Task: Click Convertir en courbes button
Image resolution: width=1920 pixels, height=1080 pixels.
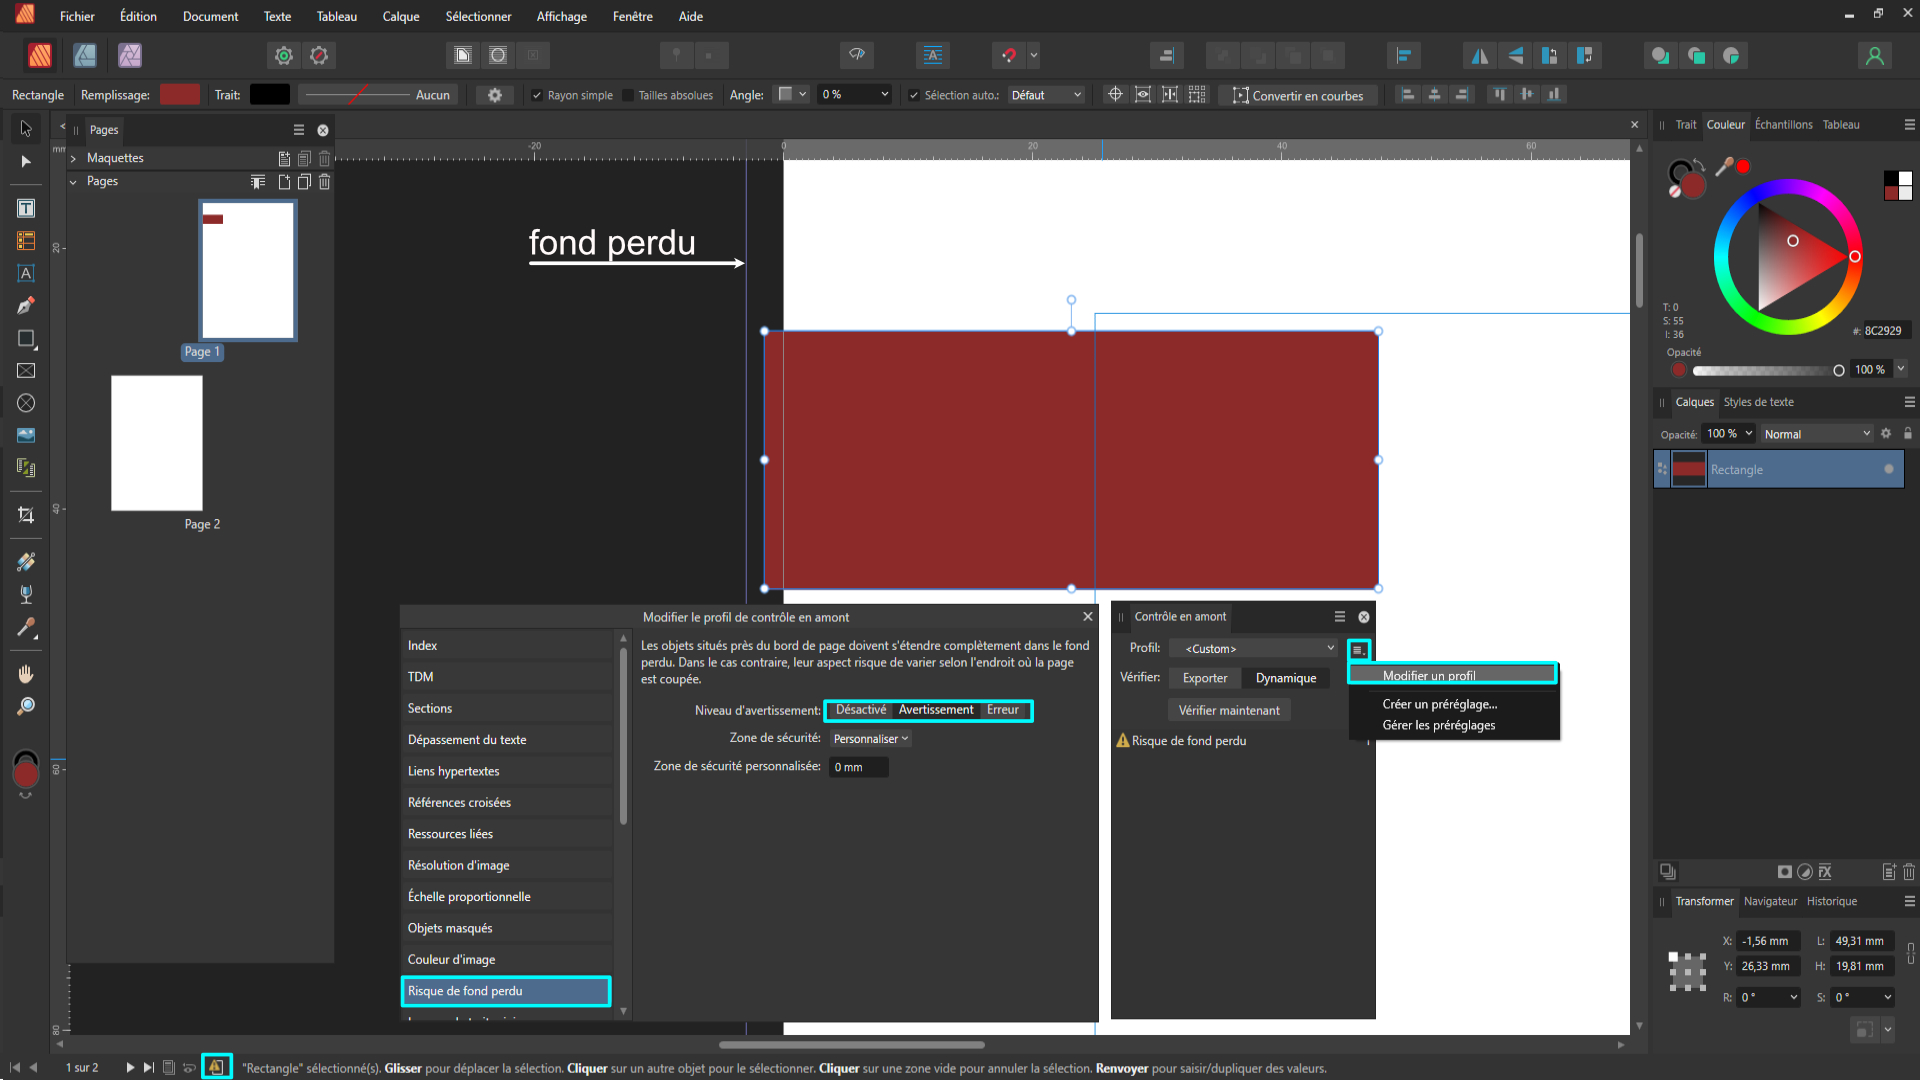Action: tap(1297, 96)
